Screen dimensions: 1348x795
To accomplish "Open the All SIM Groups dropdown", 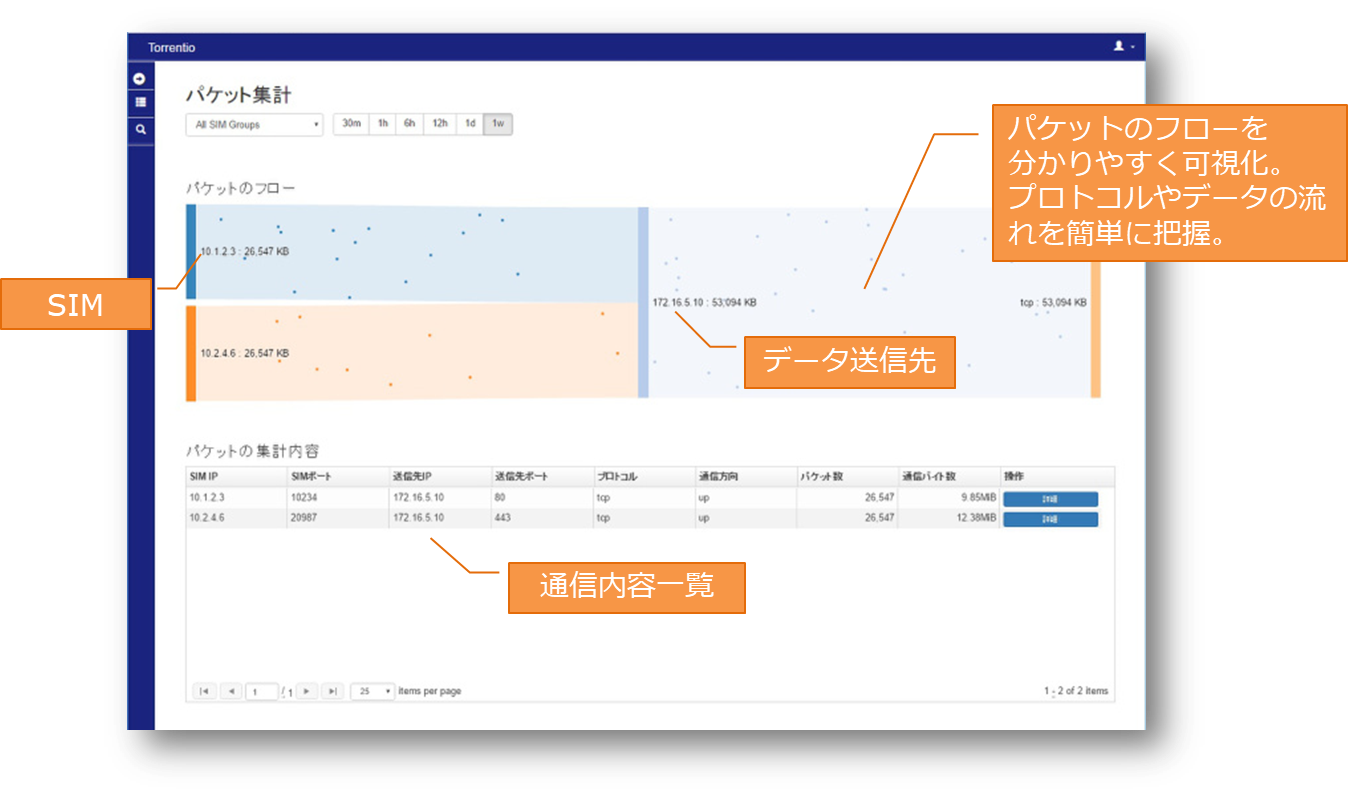I will [x=254, y=125].
